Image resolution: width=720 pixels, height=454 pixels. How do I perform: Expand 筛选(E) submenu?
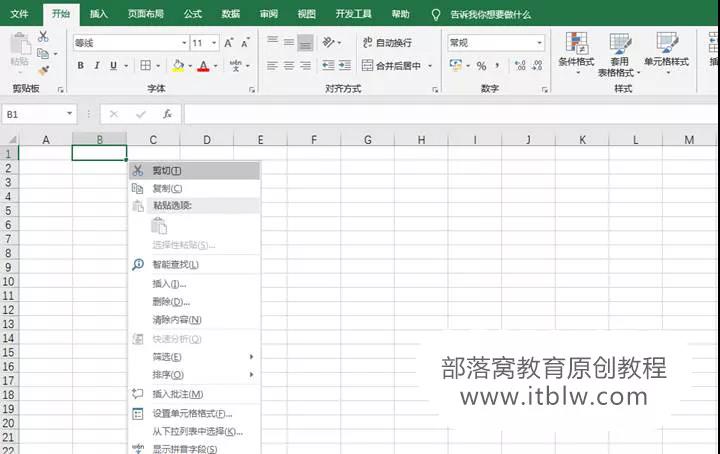(195, 357)
